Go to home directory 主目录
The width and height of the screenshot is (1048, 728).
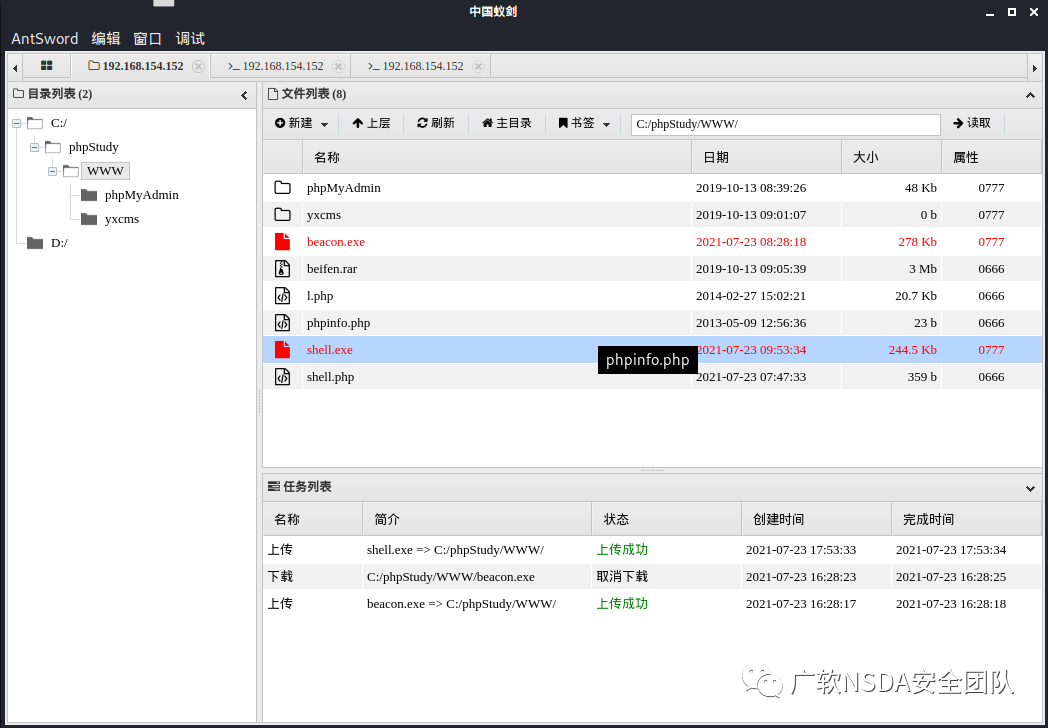click(x=507, y=124)
